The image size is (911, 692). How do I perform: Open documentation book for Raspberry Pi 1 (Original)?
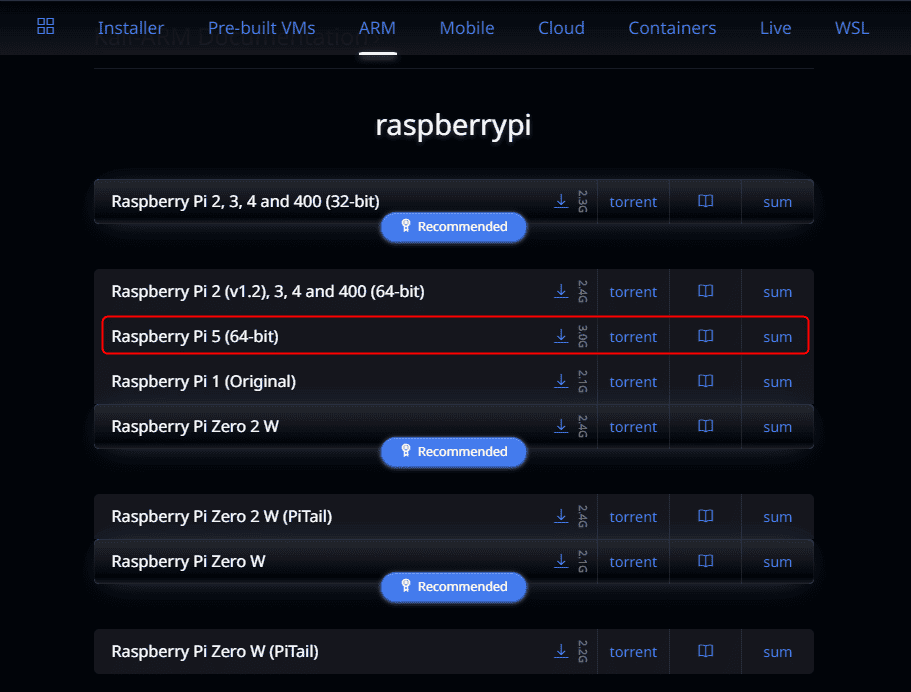pyautogui.click(x=705, y=381)
